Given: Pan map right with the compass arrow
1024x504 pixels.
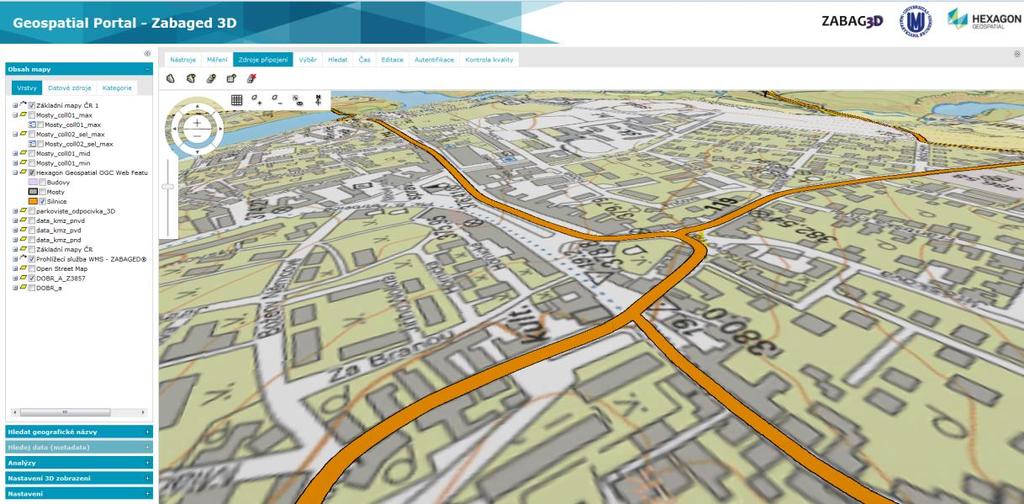Looking at the screenshot, I should pos(220,128).
